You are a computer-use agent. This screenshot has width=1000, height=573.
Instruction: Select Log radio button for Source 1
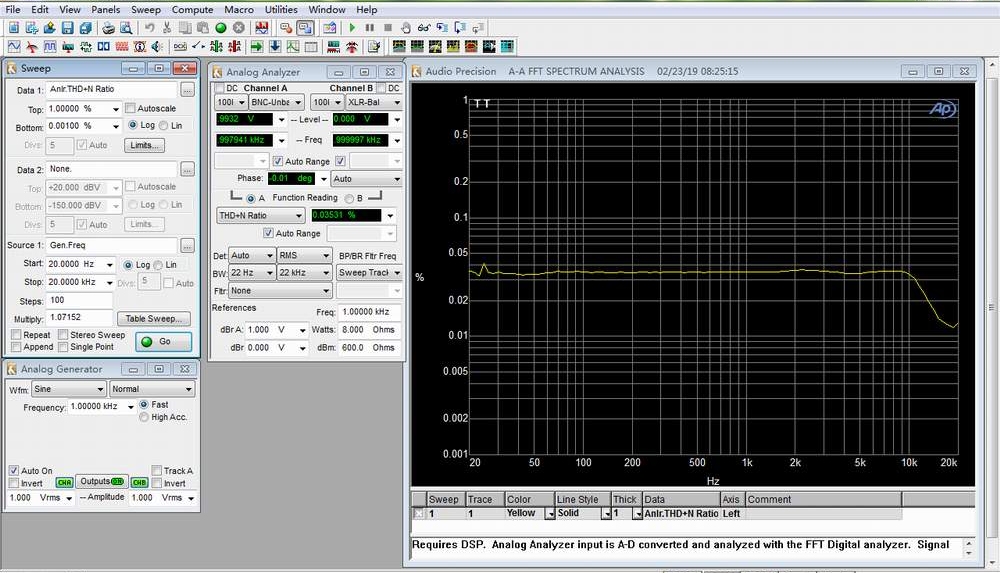pyautogui.click(x=128, y=265)
